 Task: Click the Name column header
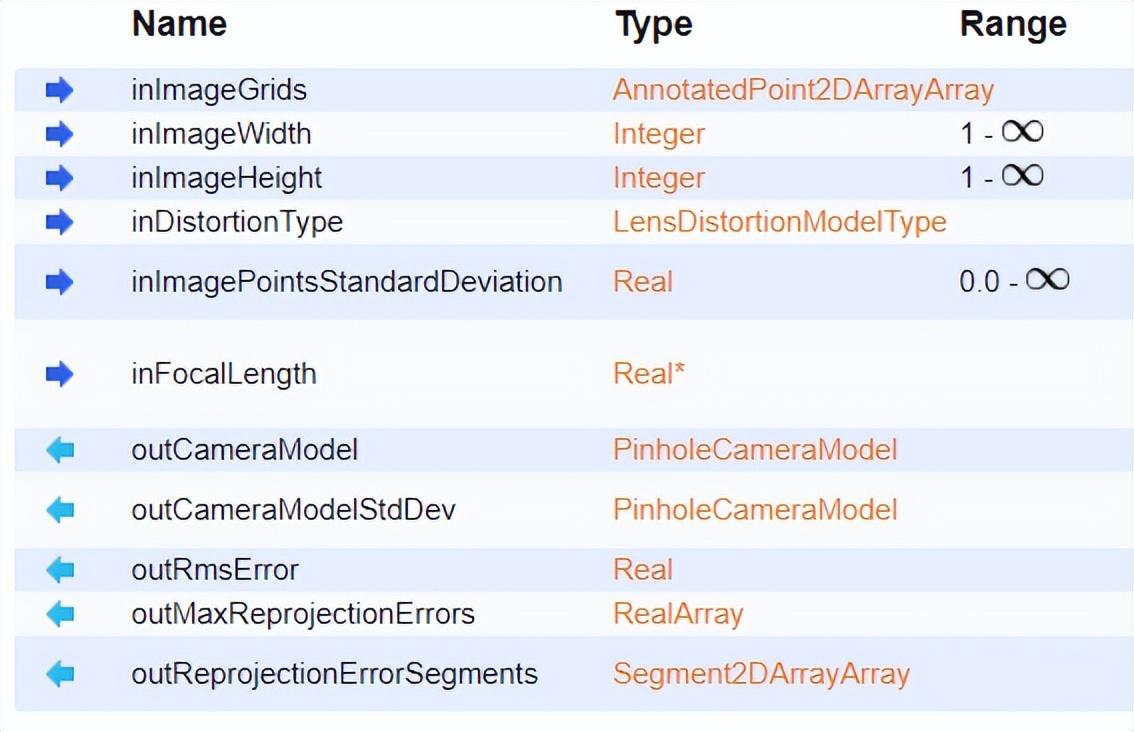[179, 25]
